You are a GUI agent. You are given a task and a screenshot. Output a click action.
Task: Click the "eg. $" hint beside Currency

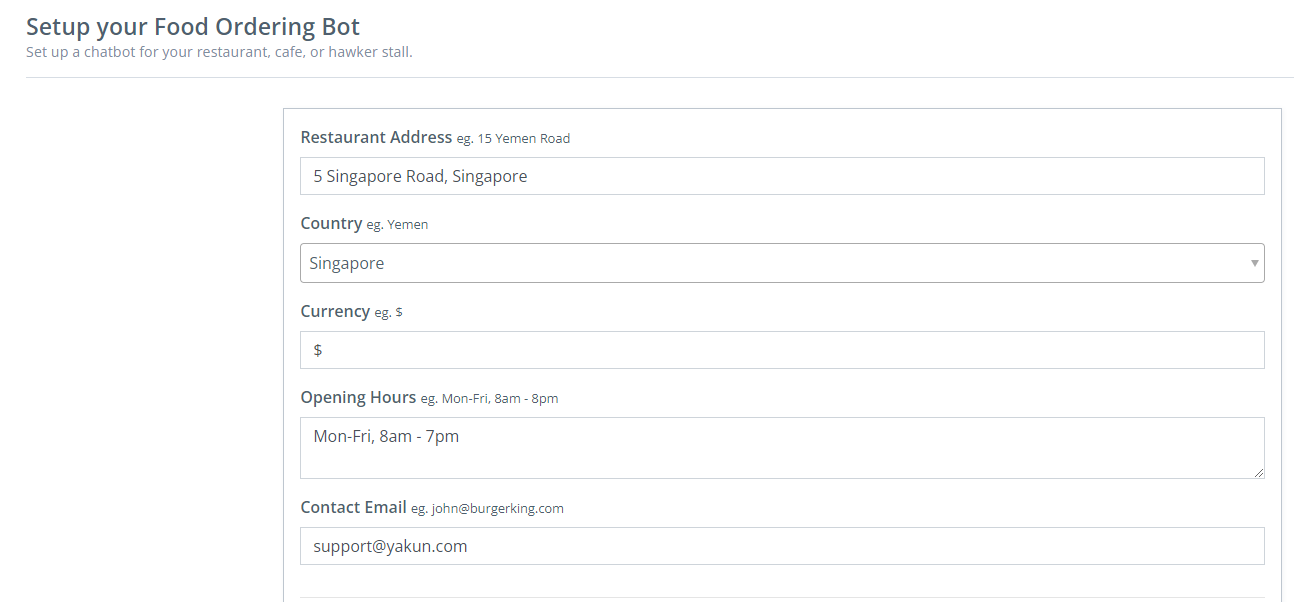tap(388, 312)
